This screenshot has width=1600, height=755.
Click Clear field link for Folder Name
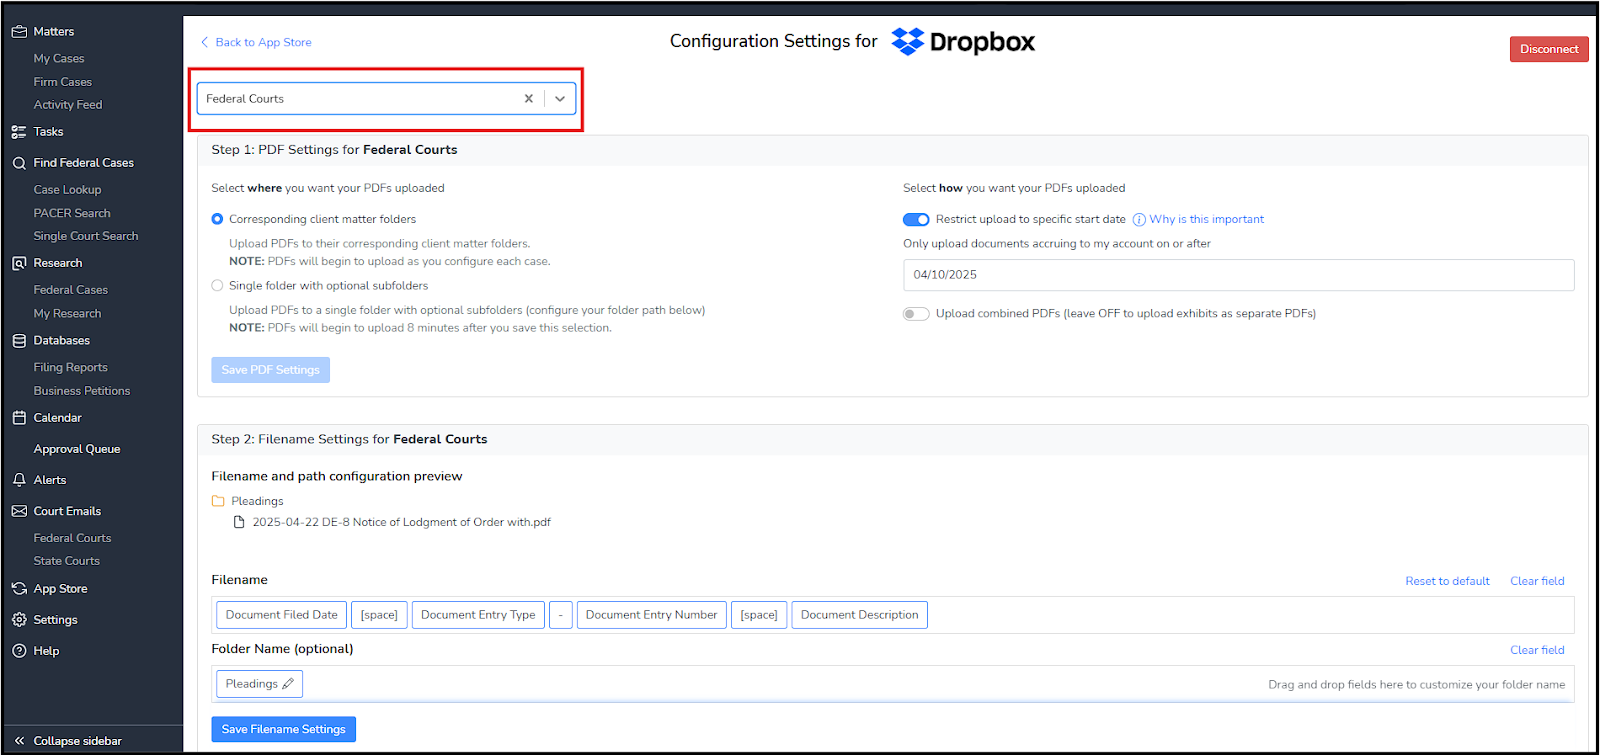tap(1537, 650)
